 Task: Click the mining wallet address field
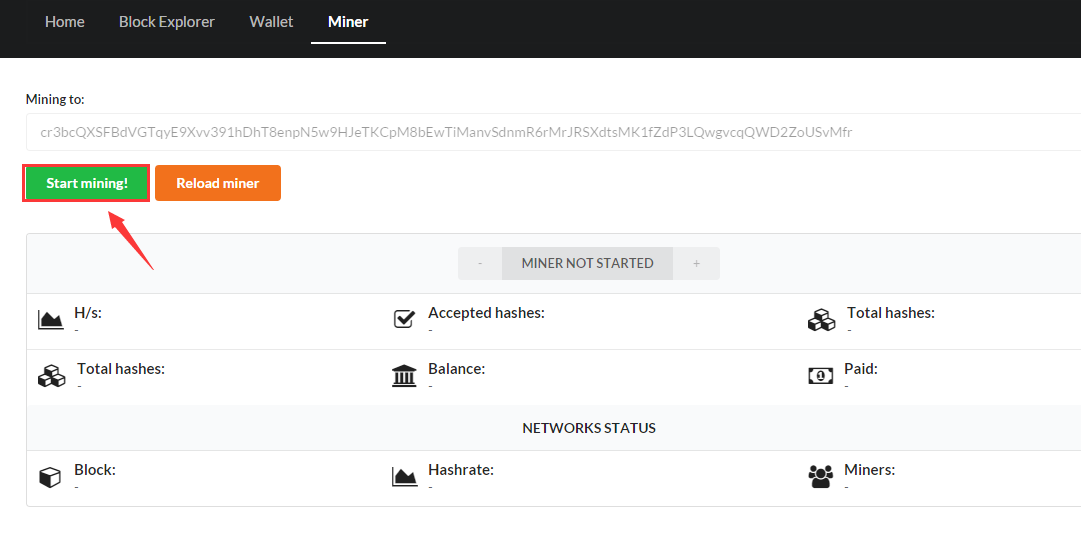tap(550, 132)
